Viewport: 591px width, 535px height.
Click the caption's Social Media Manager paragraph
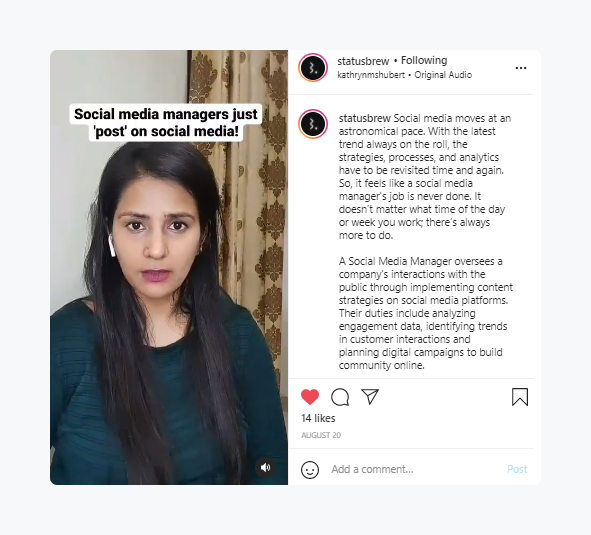tap(426, 313)
